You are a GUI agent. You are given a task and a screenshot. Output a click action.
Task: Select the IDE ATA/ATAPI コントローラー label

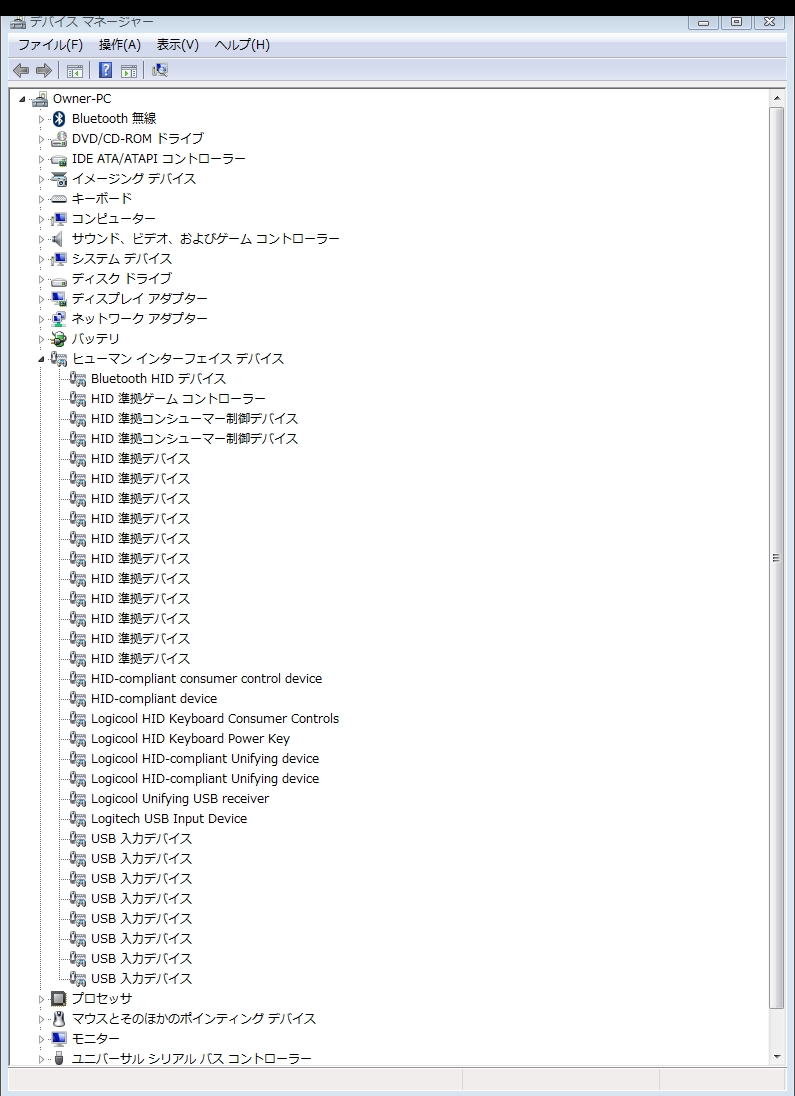click(x=159, y=159)
